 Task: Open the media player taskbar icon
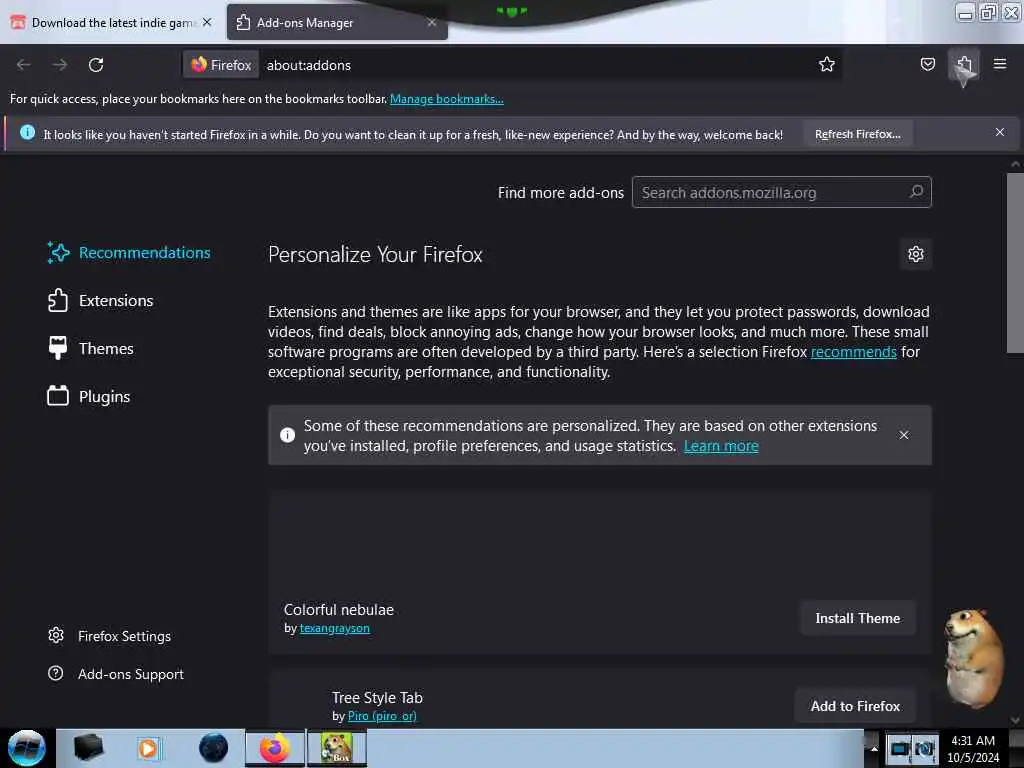point(148,748)
